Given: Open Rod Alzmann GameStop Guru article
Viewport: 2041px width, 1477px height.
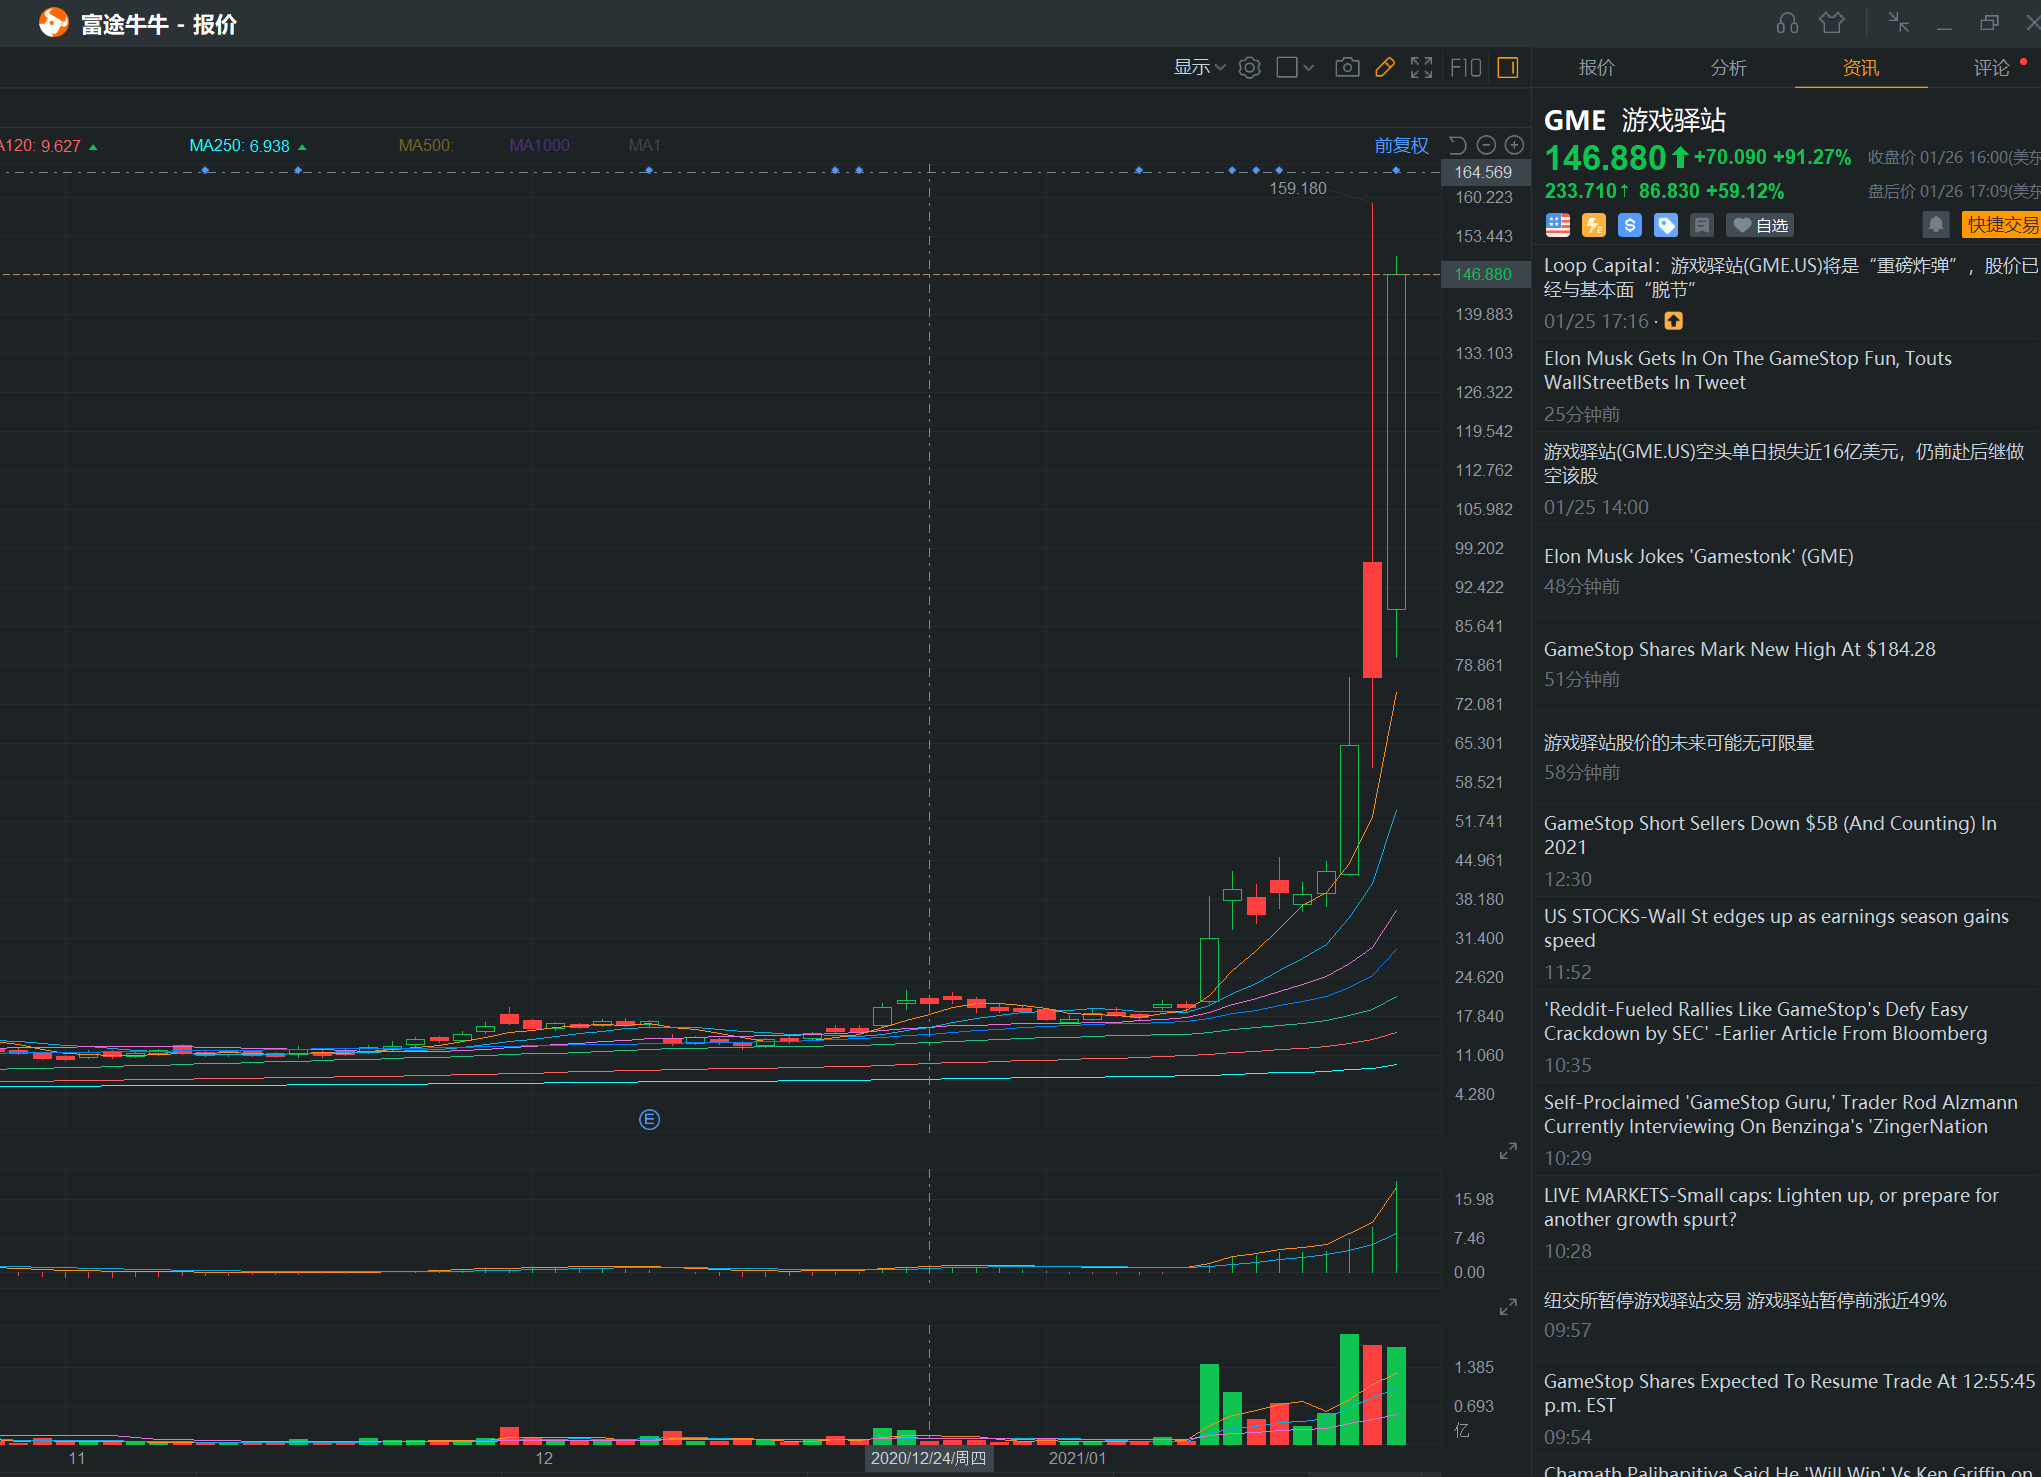Looking at the screenshot, I should pos(1786,1129).
